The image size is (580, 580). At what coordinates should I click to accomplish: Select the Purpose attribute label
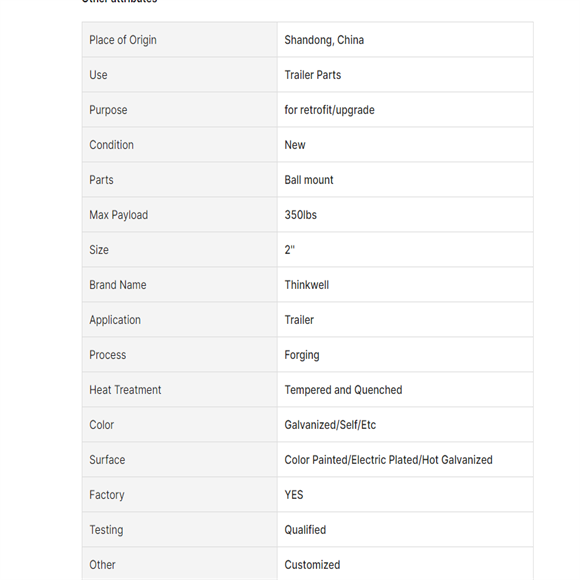(108, 110)
